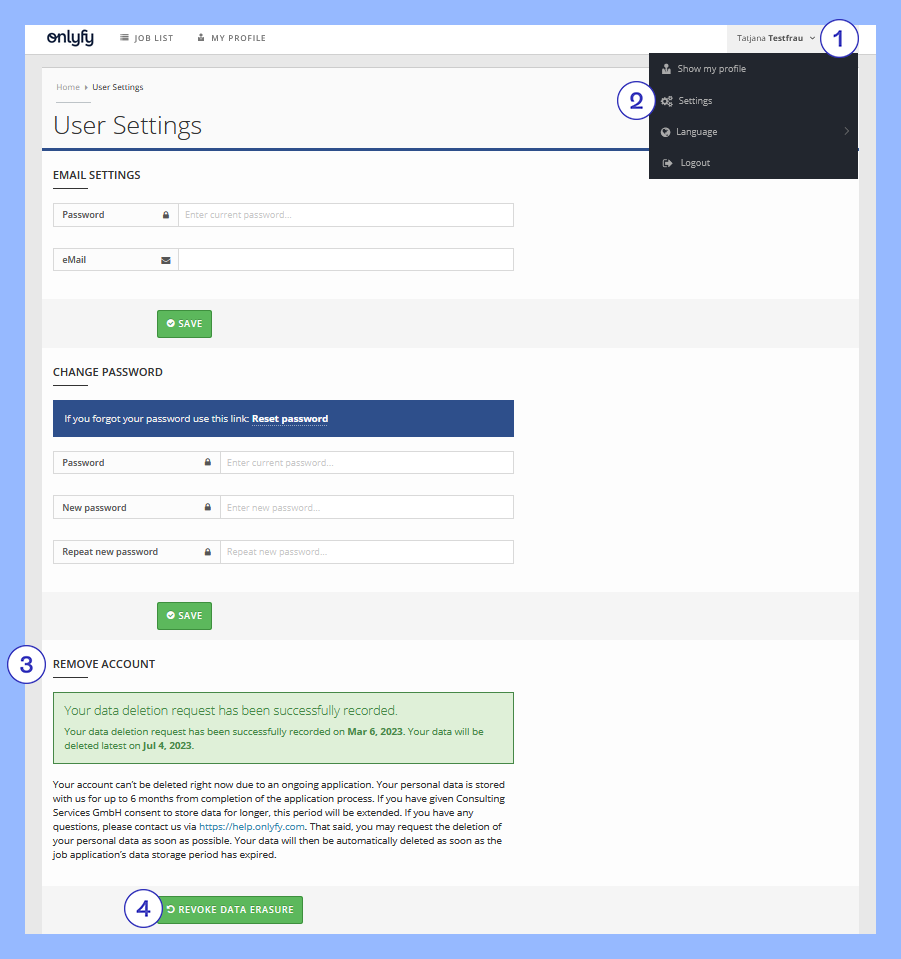Click the Reset password link
The height and width of the screenshot is (959, 901).
pos(289,419)
